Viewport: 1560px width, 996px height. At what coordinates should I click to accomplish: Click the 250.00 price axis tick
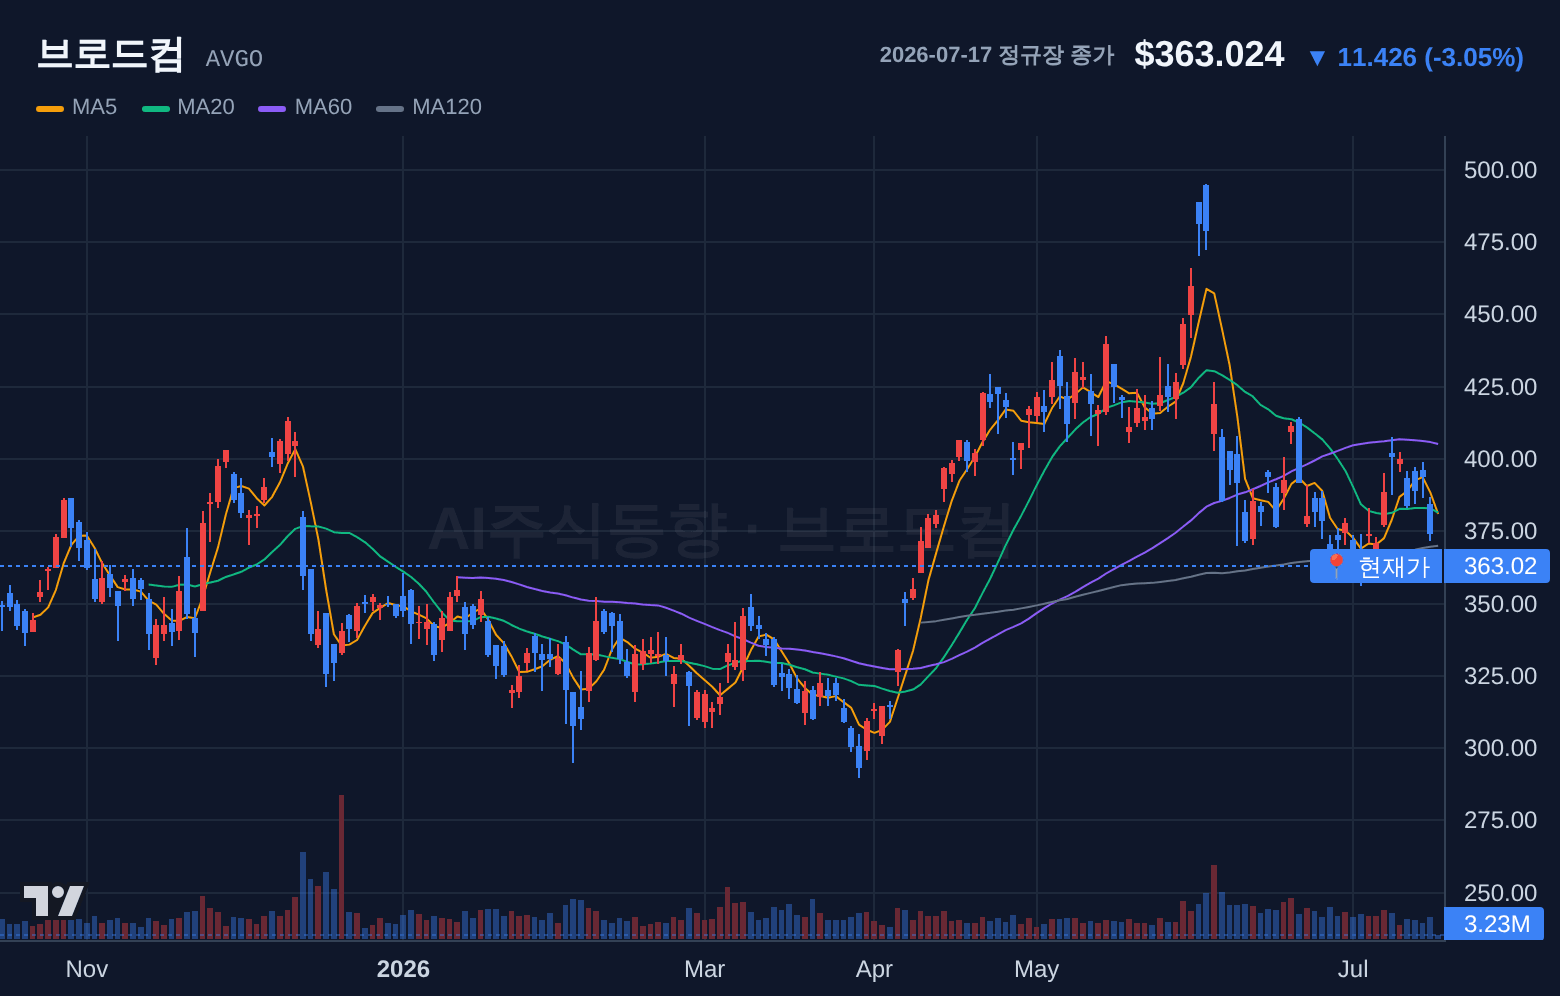click(x=1500, y=893)
